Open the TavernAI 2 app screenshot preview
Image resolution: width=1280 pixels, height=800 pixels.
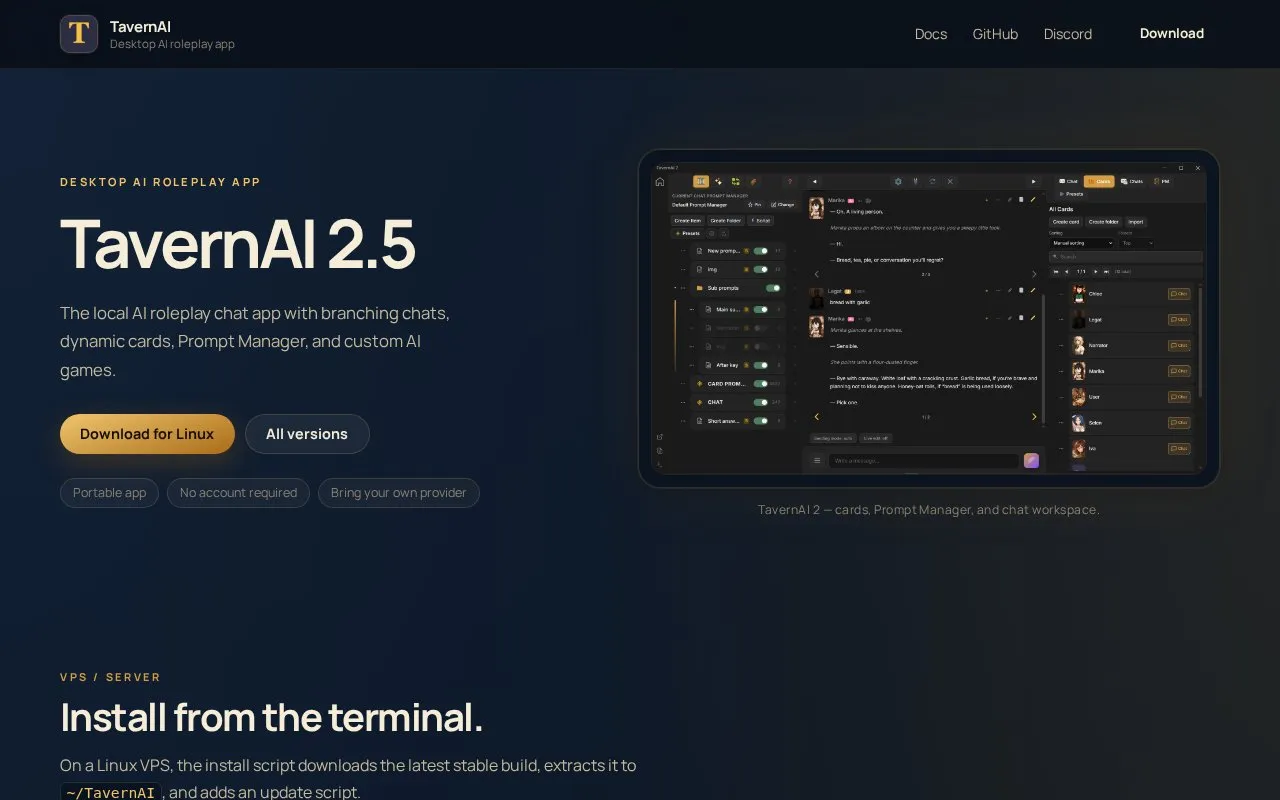click(x=929, y=318)
